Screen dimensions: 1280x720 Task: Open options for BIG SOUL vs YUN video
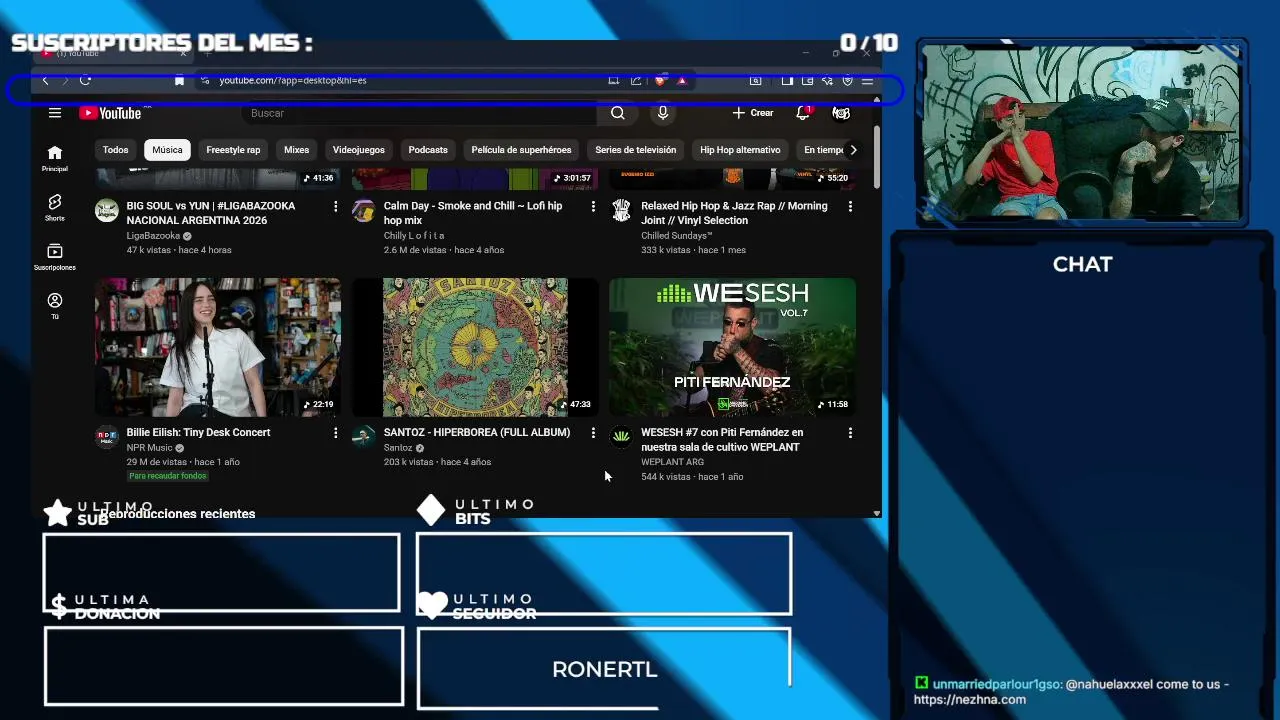[x=335, y=206]
